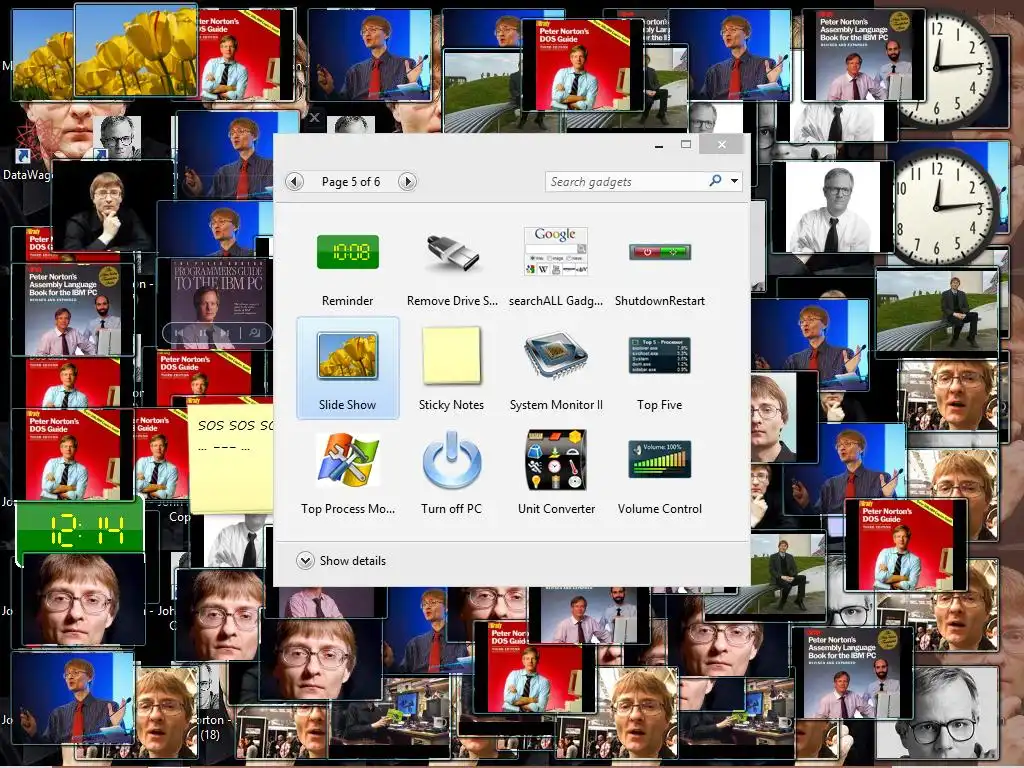The image size is (1024, 768).
Task: Maximize the gadgets gallery window
Action: tap(686, 144)
